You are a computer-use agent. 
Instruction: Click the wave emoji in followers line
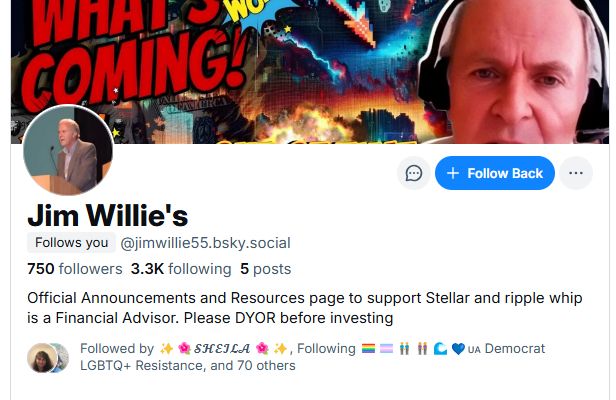pyautogui.click(x=440, y=349)
